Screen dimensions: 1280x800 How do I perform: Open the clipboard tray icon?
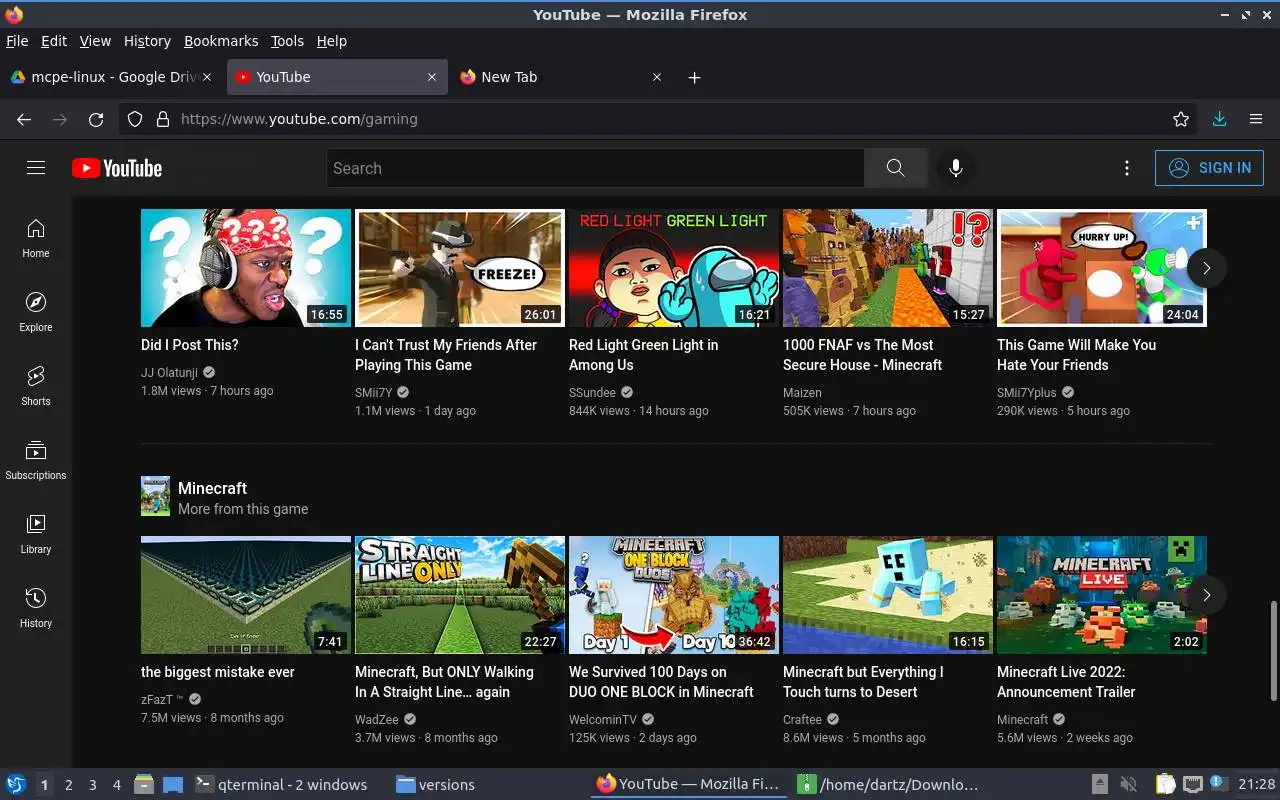point(1166,785)
